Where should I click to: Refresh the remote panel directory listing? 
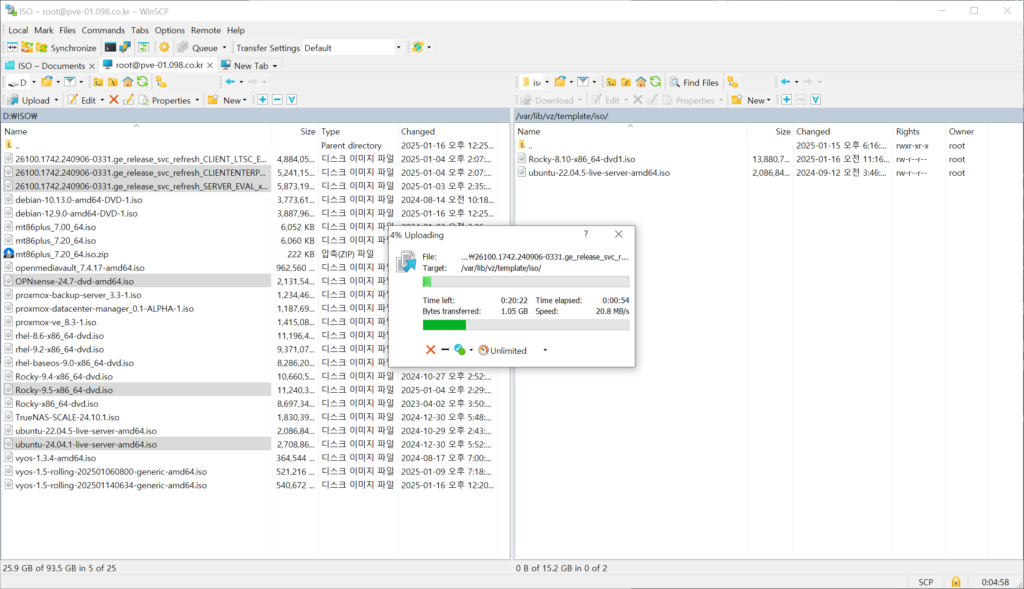click(x=655, y=82)
